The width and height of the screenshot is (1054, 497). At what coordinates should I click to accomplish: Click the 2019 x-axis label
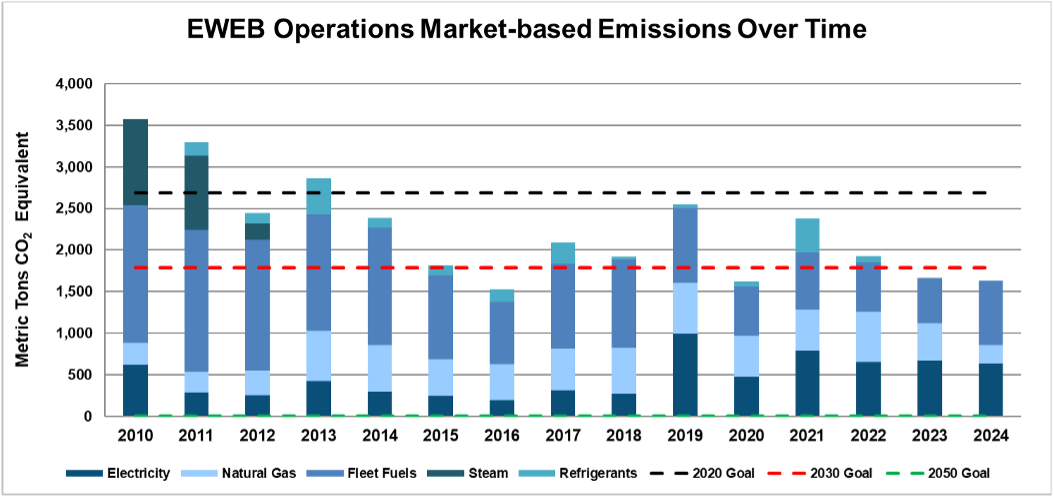[685, 436]
